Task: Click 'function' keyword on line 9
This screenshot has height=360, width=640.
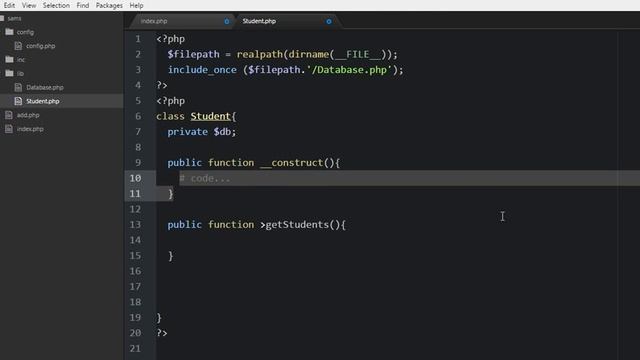Action: pyautogui.click(x=231, y=163)
